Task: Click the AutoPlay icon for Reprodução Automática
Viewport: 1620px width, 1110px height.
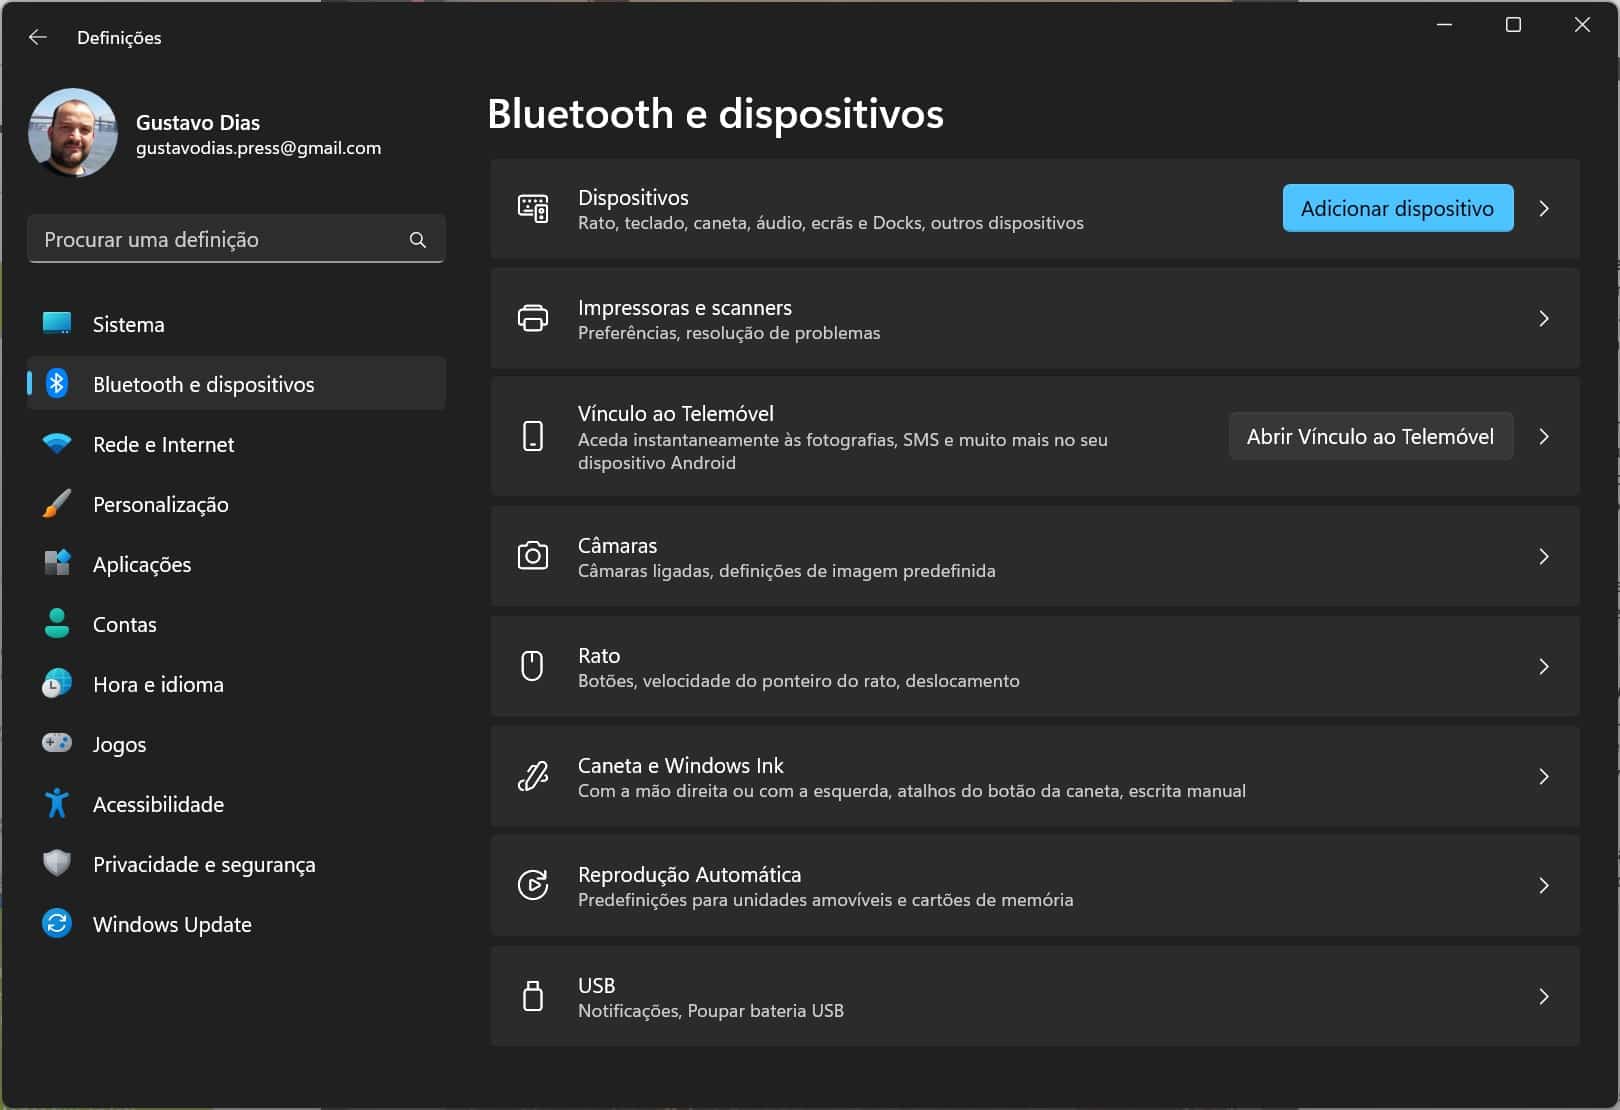Action: [533, 885]
